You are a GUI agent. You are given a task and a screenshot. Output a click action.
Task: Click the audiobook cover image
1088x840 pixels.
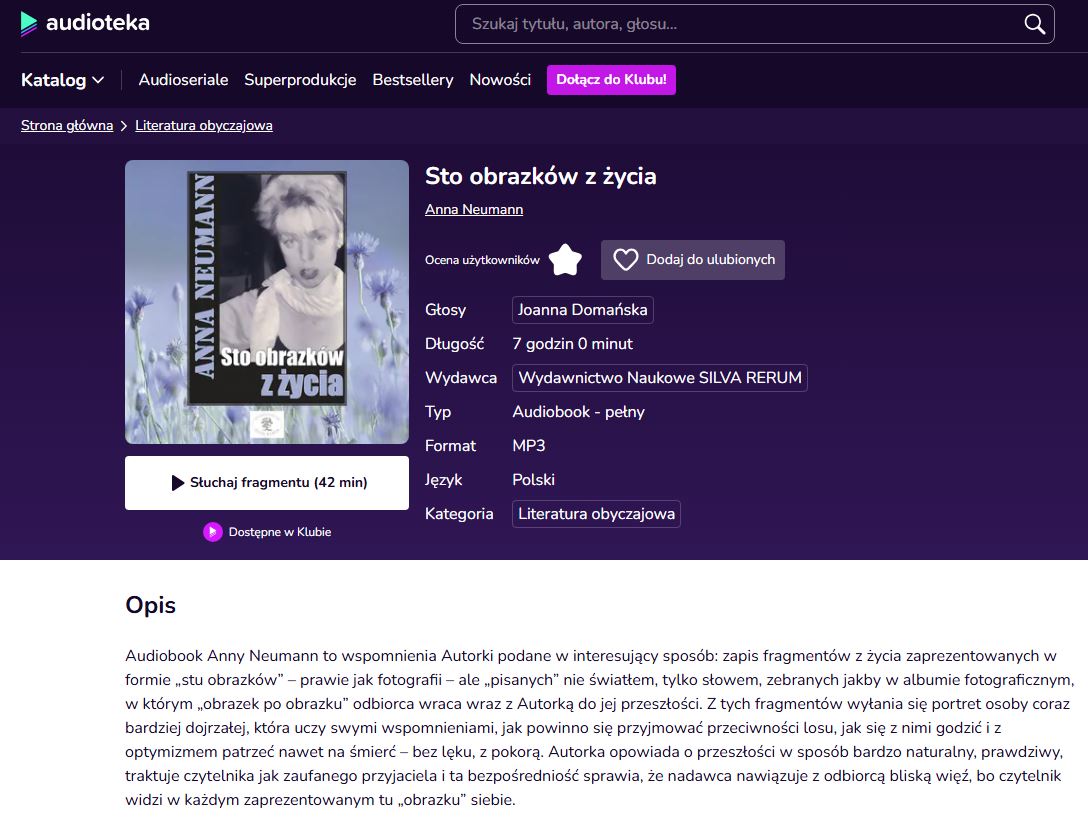[x=267, y=302]
